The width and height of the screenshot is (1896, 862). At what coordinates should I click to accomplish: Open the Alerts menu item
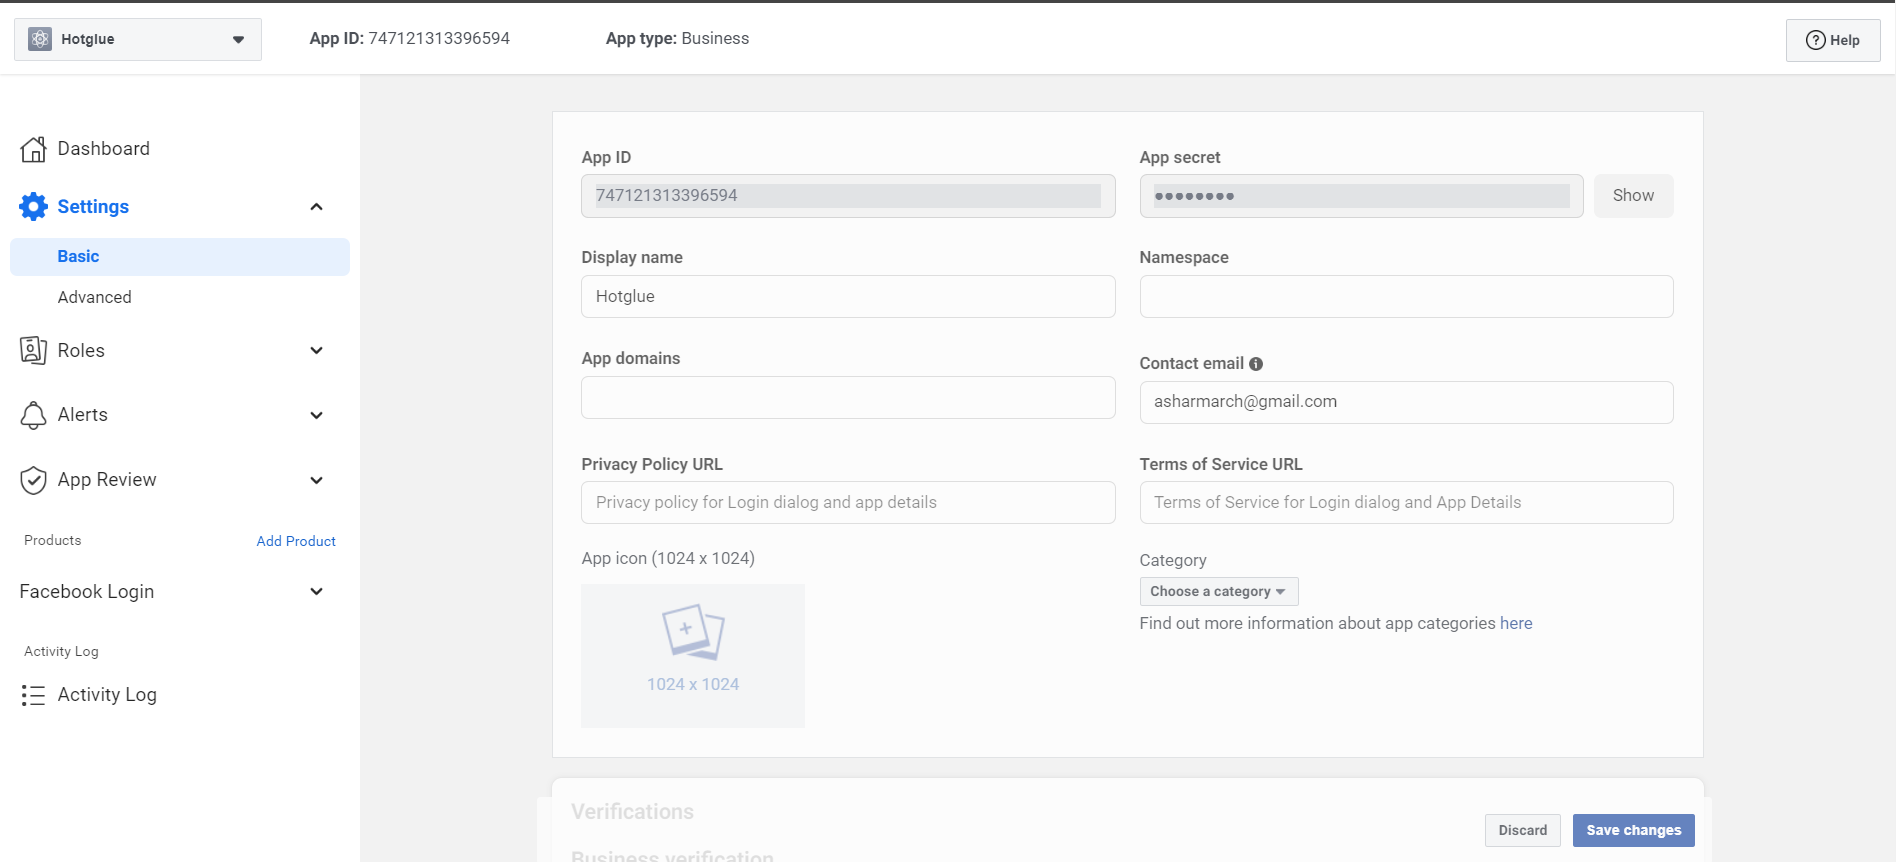[83, 415]
